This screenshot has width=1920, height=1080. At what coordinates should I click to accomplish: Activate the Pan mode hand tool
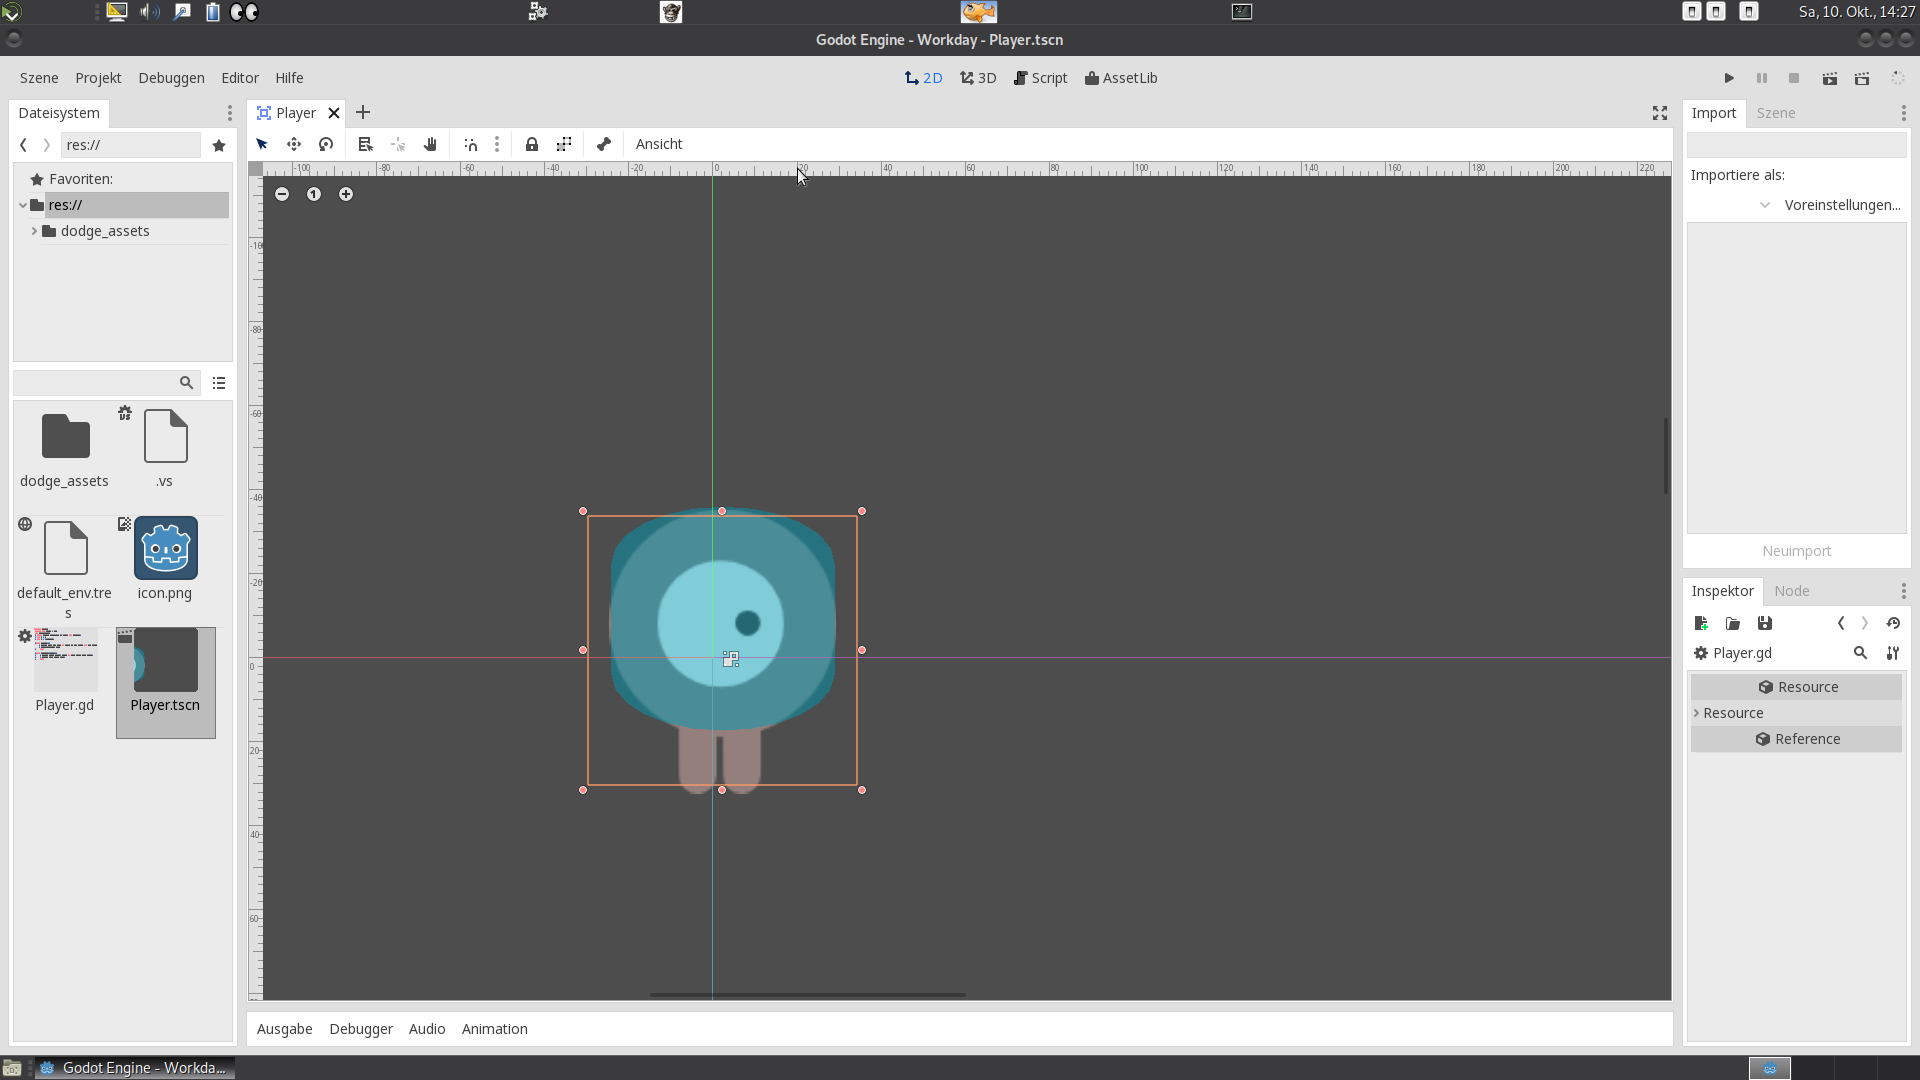coord(430,144)
